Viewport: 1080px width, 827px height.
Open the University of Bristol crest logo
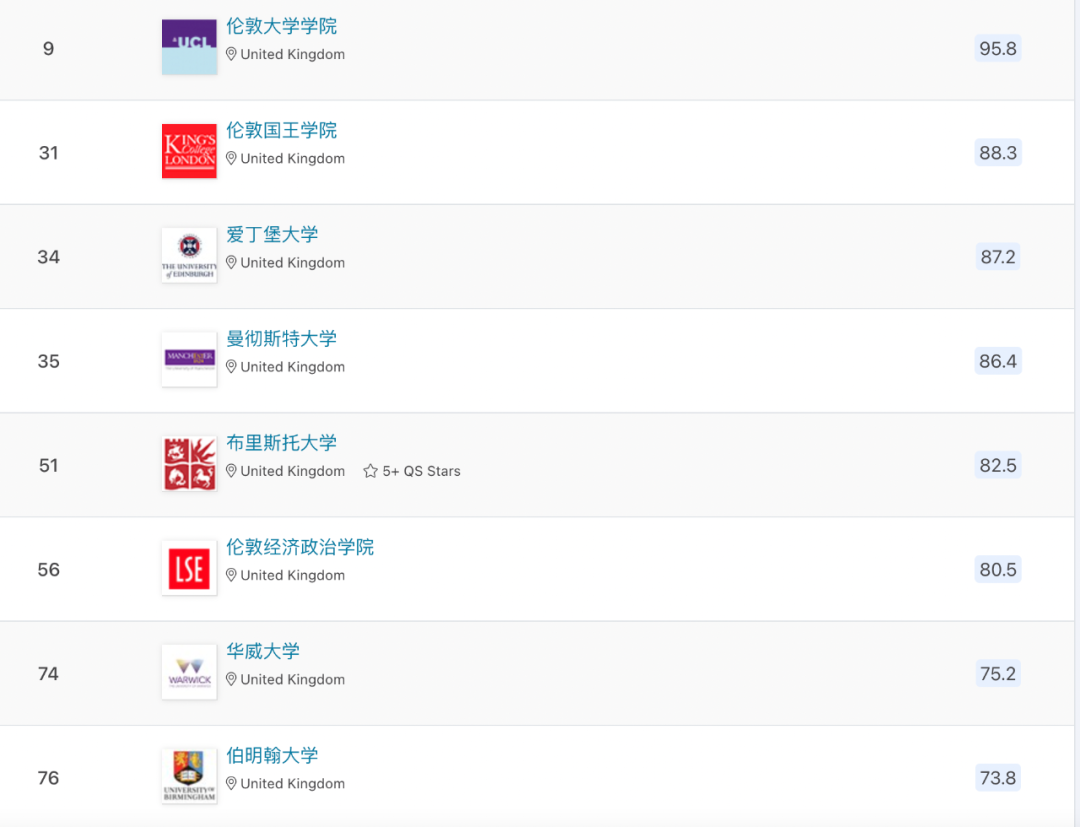pyautogui.click(x=189, y=463)
